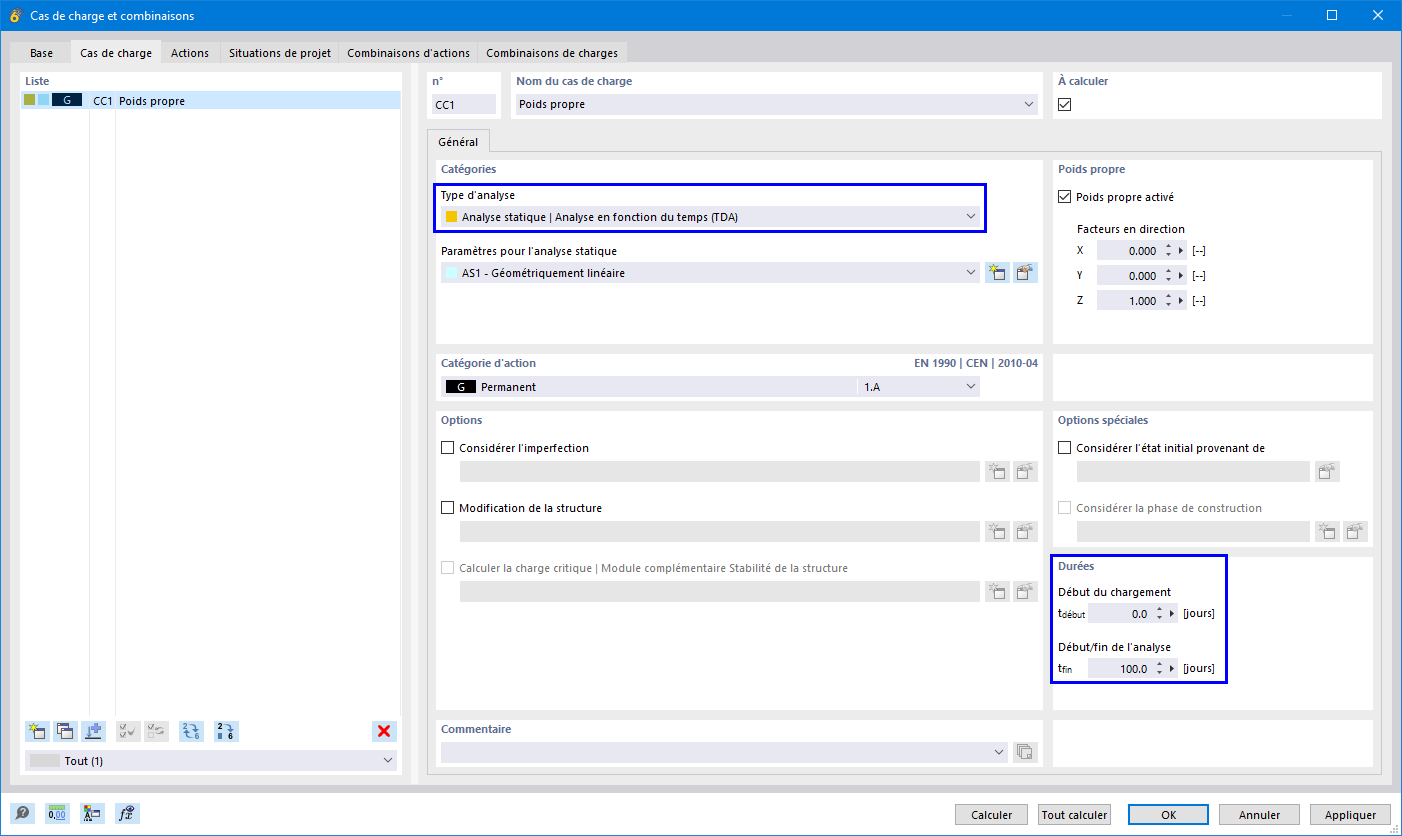The height and width of the screenshot is (836, 1402).
Task: Open the Combinaisons d'actions tab
Action: [x=408, y=53]
